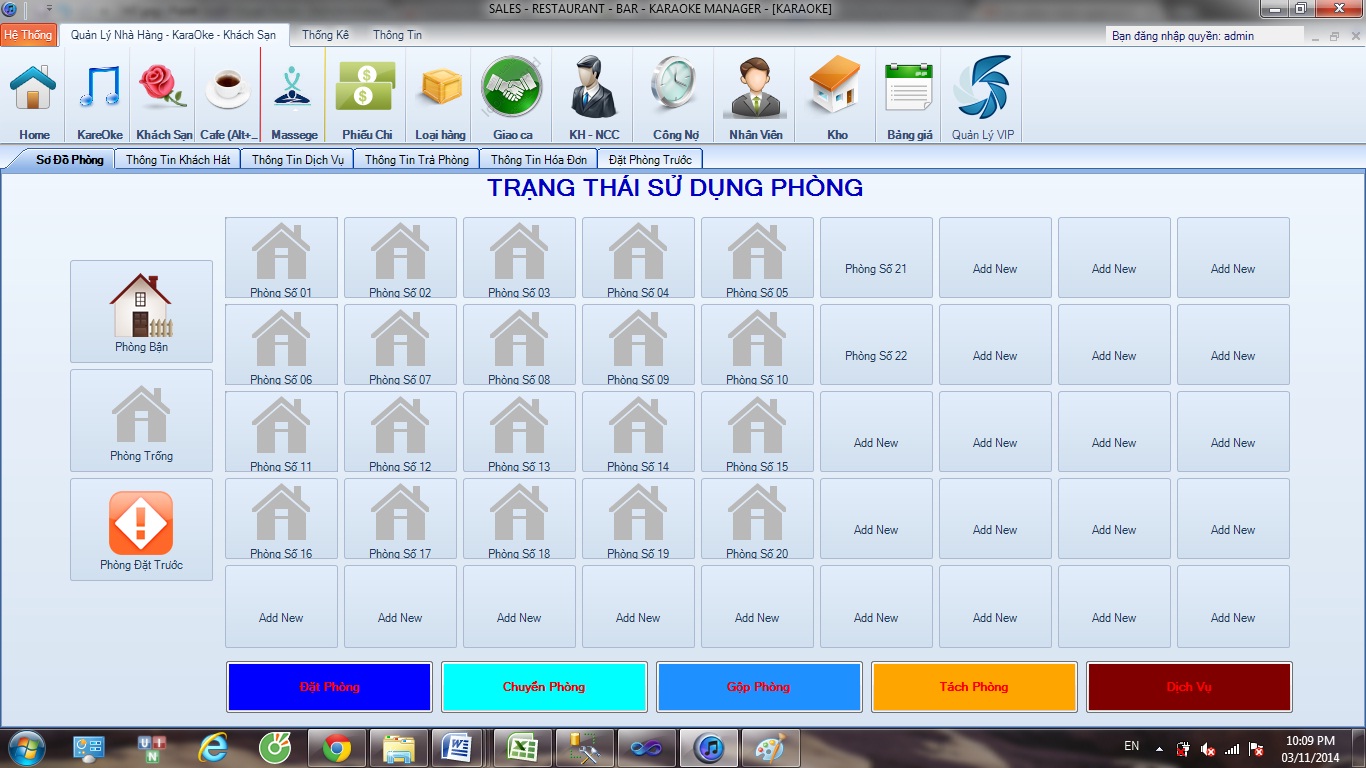Switch to Thông Tin Trả Phòng tab
Viewport: 1366px width, 768px height.
click(417, 159)
